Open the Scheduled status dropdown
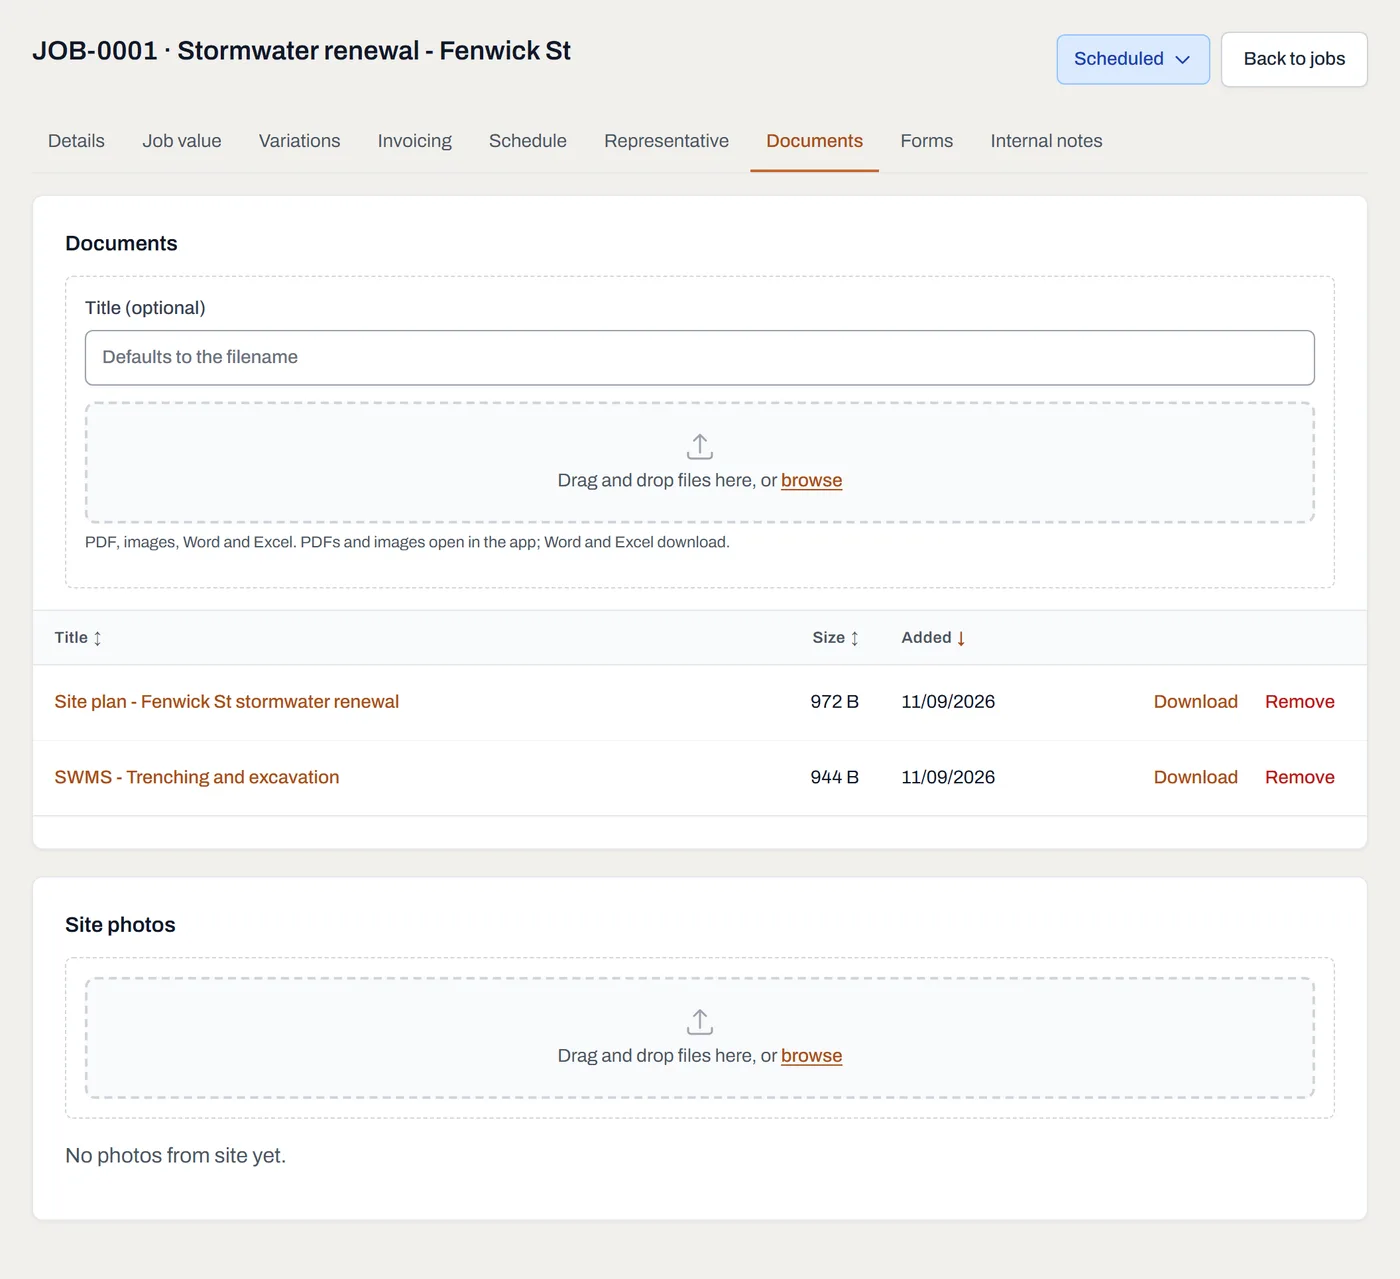Viewport: 1400px width, 1279px height. (1133, 59)
